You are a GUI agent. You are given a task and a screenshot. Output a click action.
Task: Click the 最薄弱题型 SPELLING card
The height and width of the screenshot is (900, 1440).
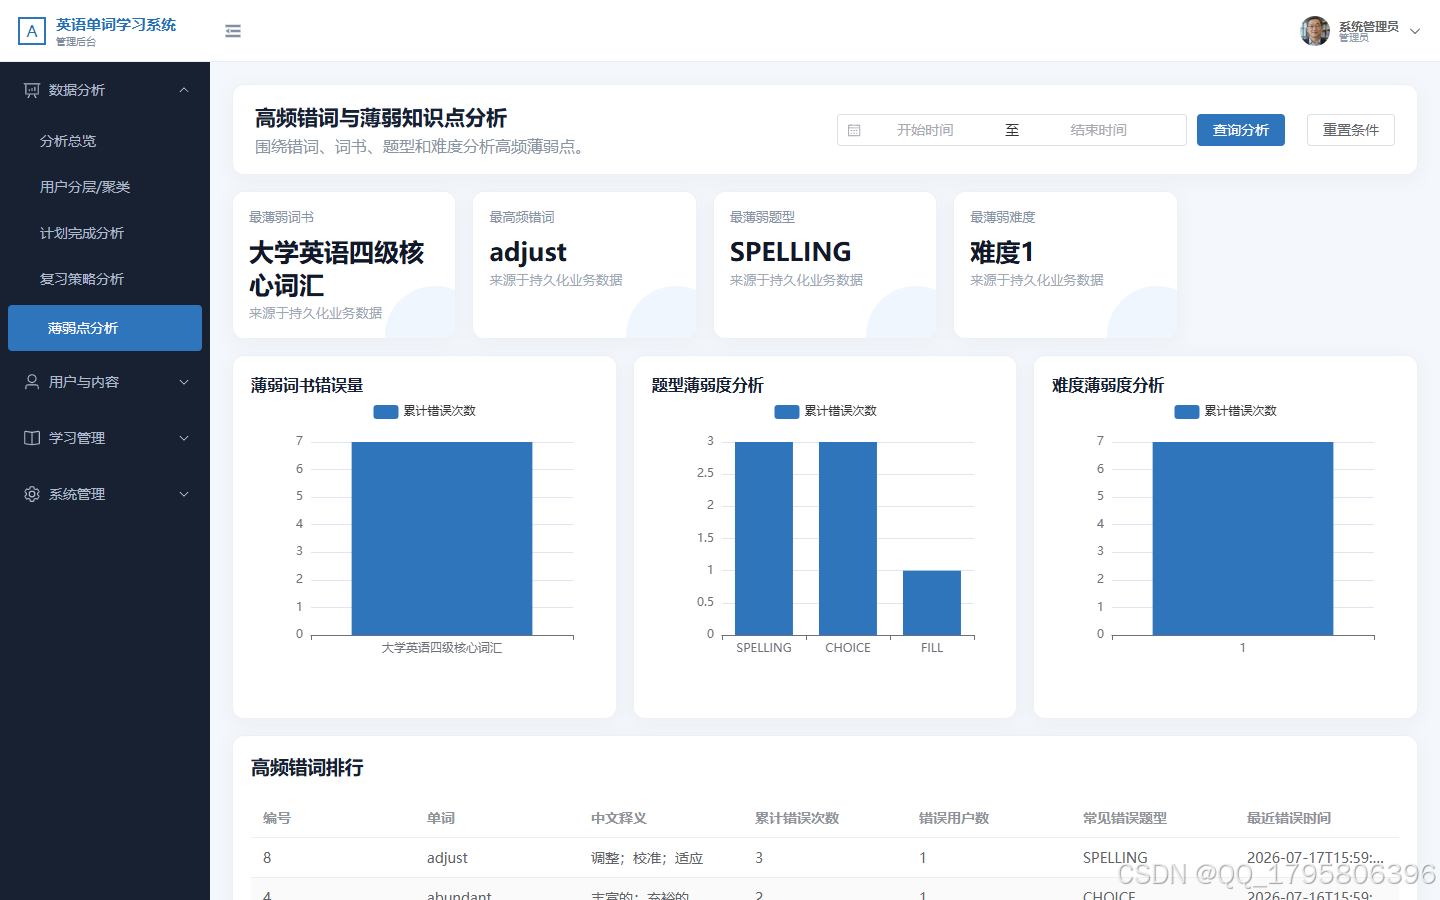pyautogui.click(x=825, y=265)
